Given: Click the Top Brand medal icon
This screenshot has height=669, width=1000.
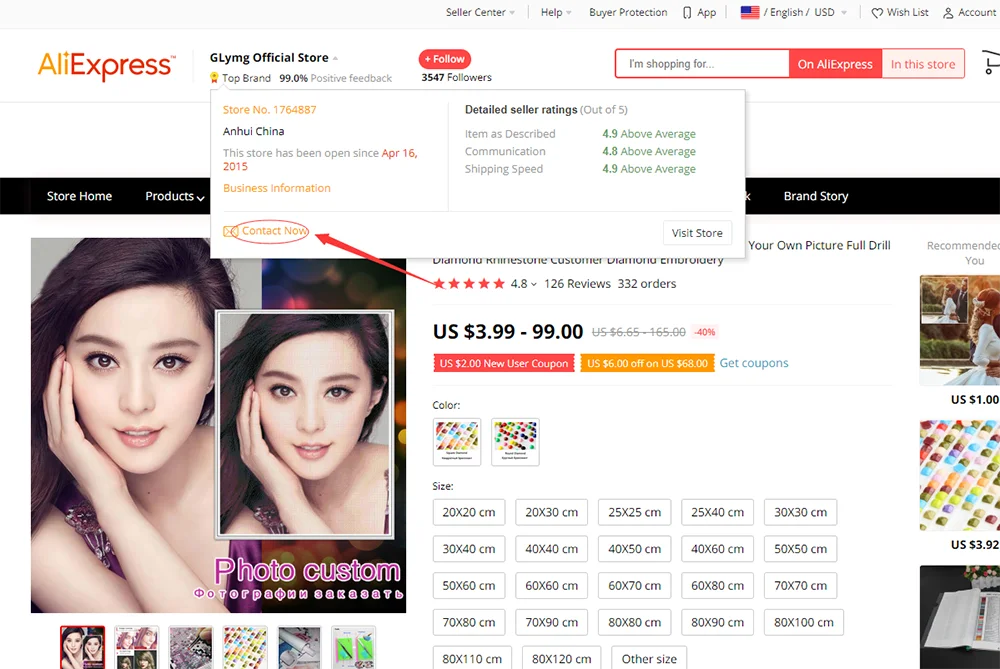Looking at the screenshot, I should (x=214, y=78).
